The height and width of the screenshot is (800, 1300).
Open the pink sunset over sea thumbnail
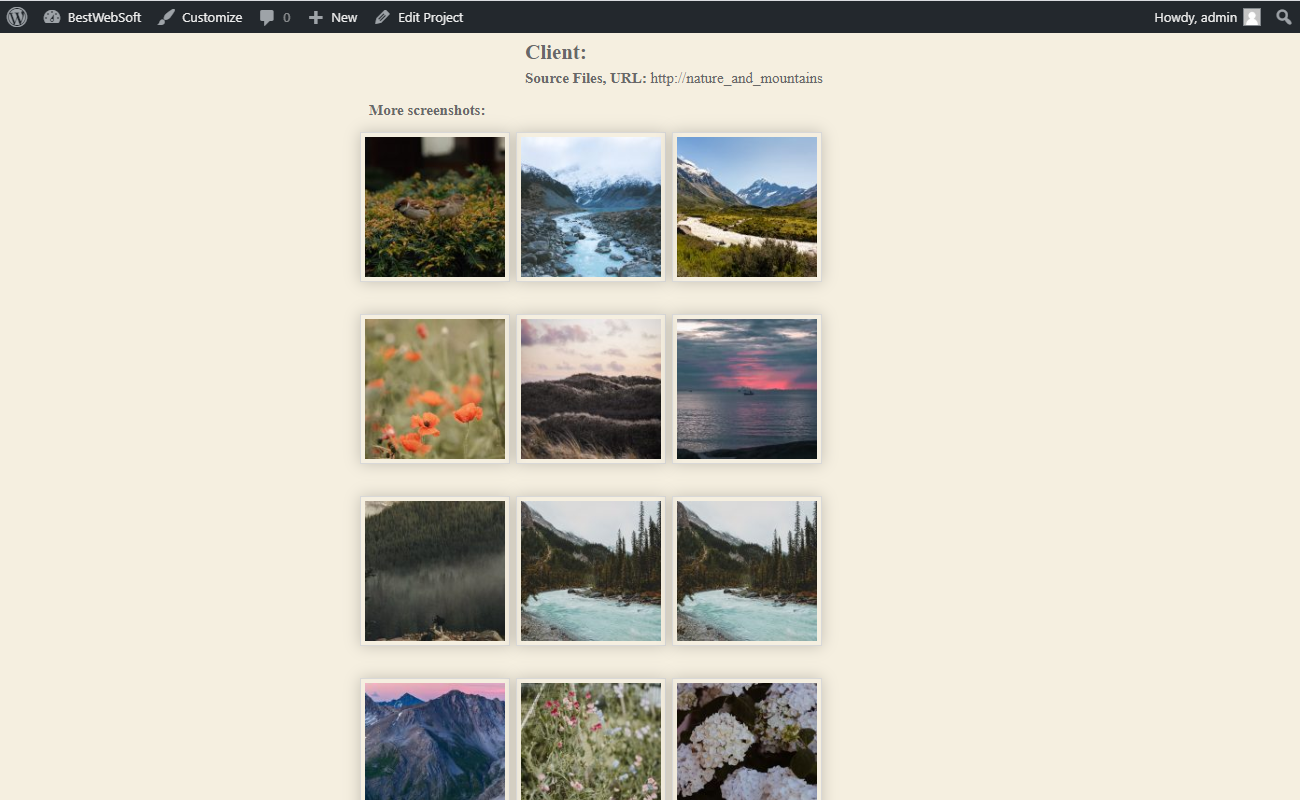click(747, 389)
